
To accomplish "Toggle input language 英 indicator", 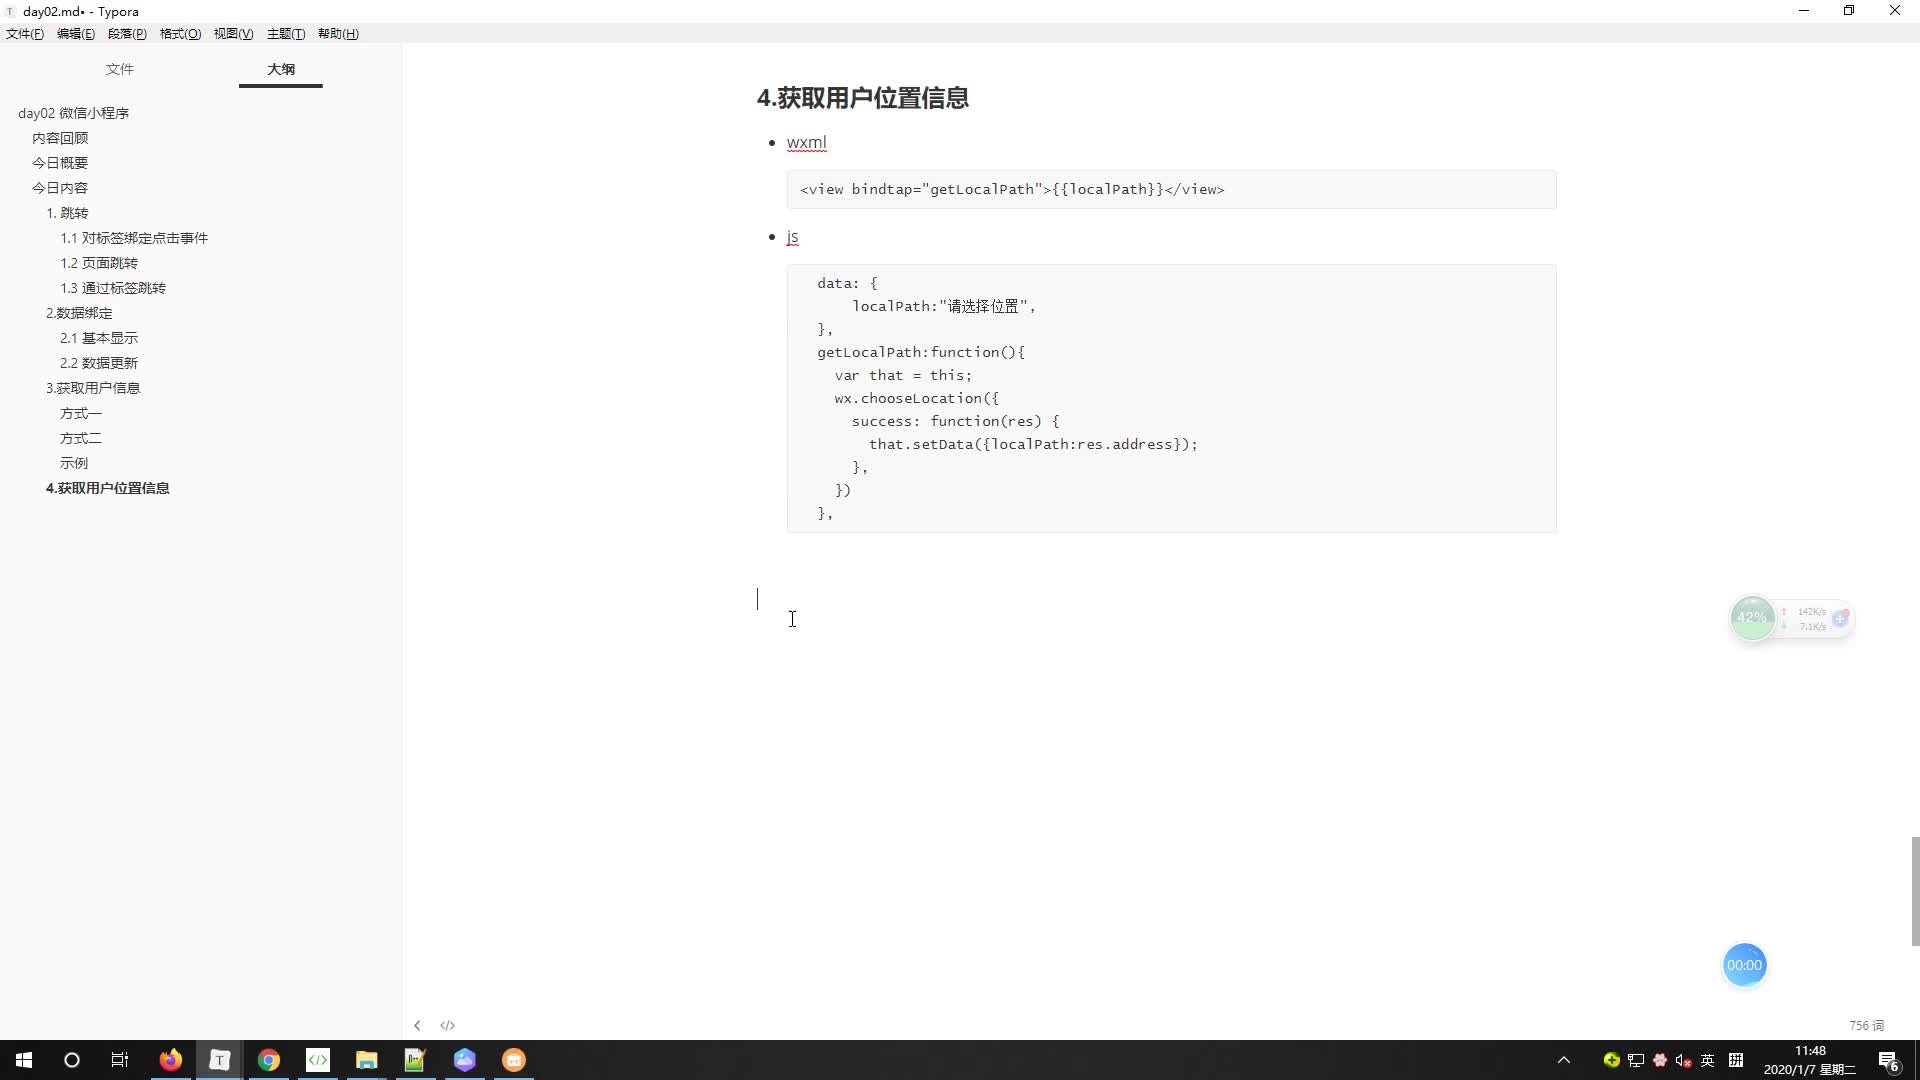I will click(1707, 1060).
